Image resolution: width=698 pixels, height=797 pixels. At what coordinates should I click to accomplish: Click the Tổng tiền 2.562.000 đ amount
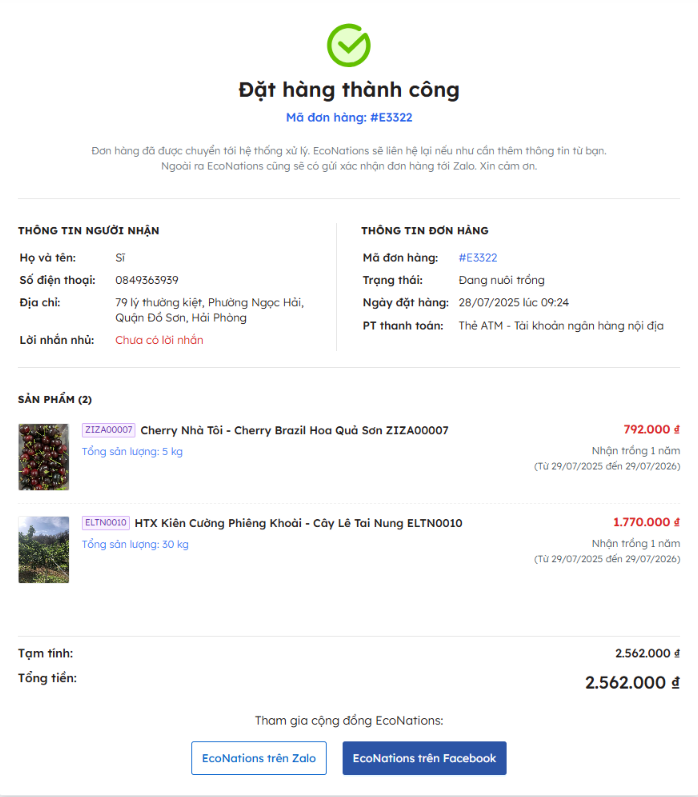(x=632, y=682)
